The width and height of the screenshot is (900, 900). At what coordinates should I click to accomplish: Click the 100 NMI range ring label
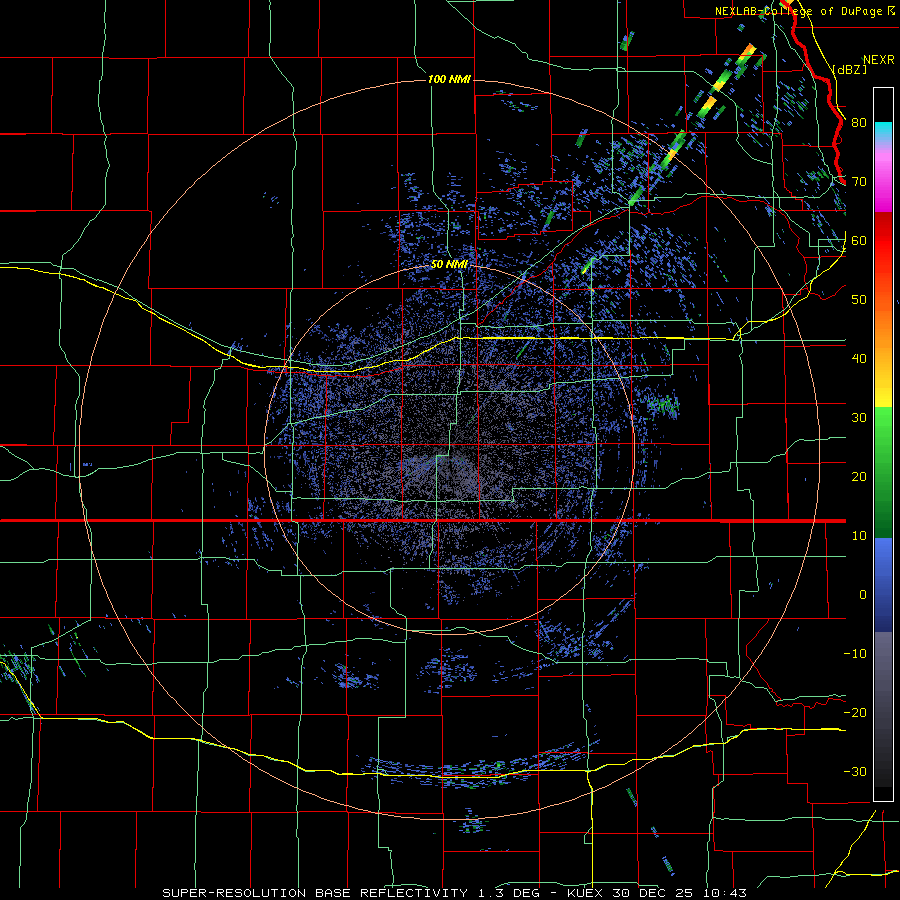pyautogui.click(x=449, y=79)
